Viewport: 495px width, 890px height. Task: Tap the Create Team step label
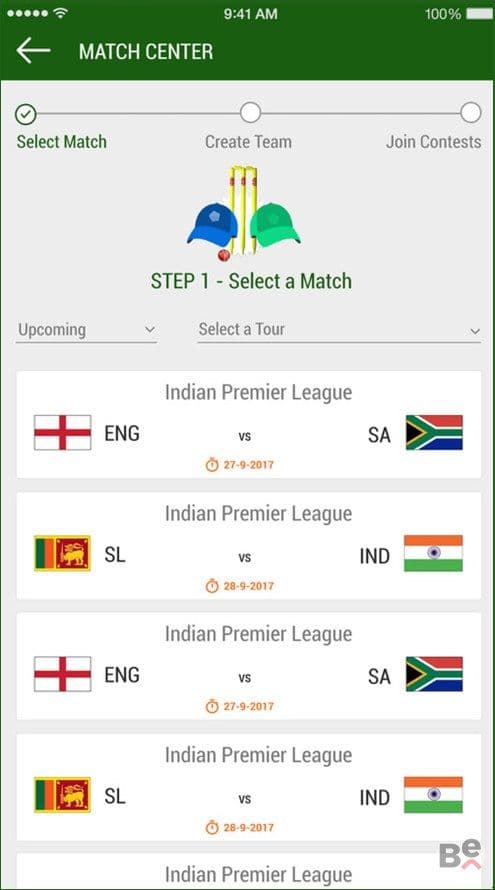(x=248, y=142)
